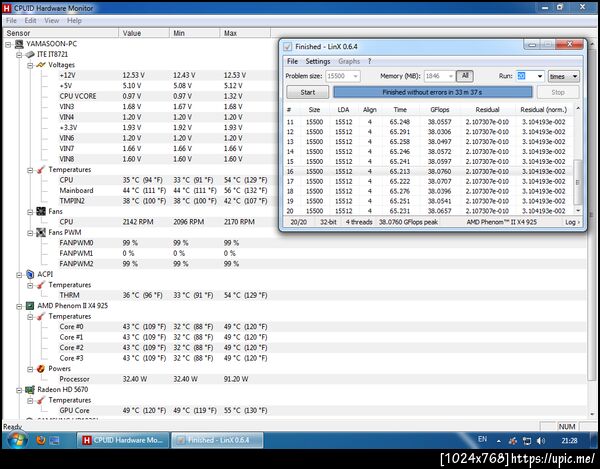Click the YAMASOON-PC computer icon
This screenshot has width=600, height=469.
[19, 44]
